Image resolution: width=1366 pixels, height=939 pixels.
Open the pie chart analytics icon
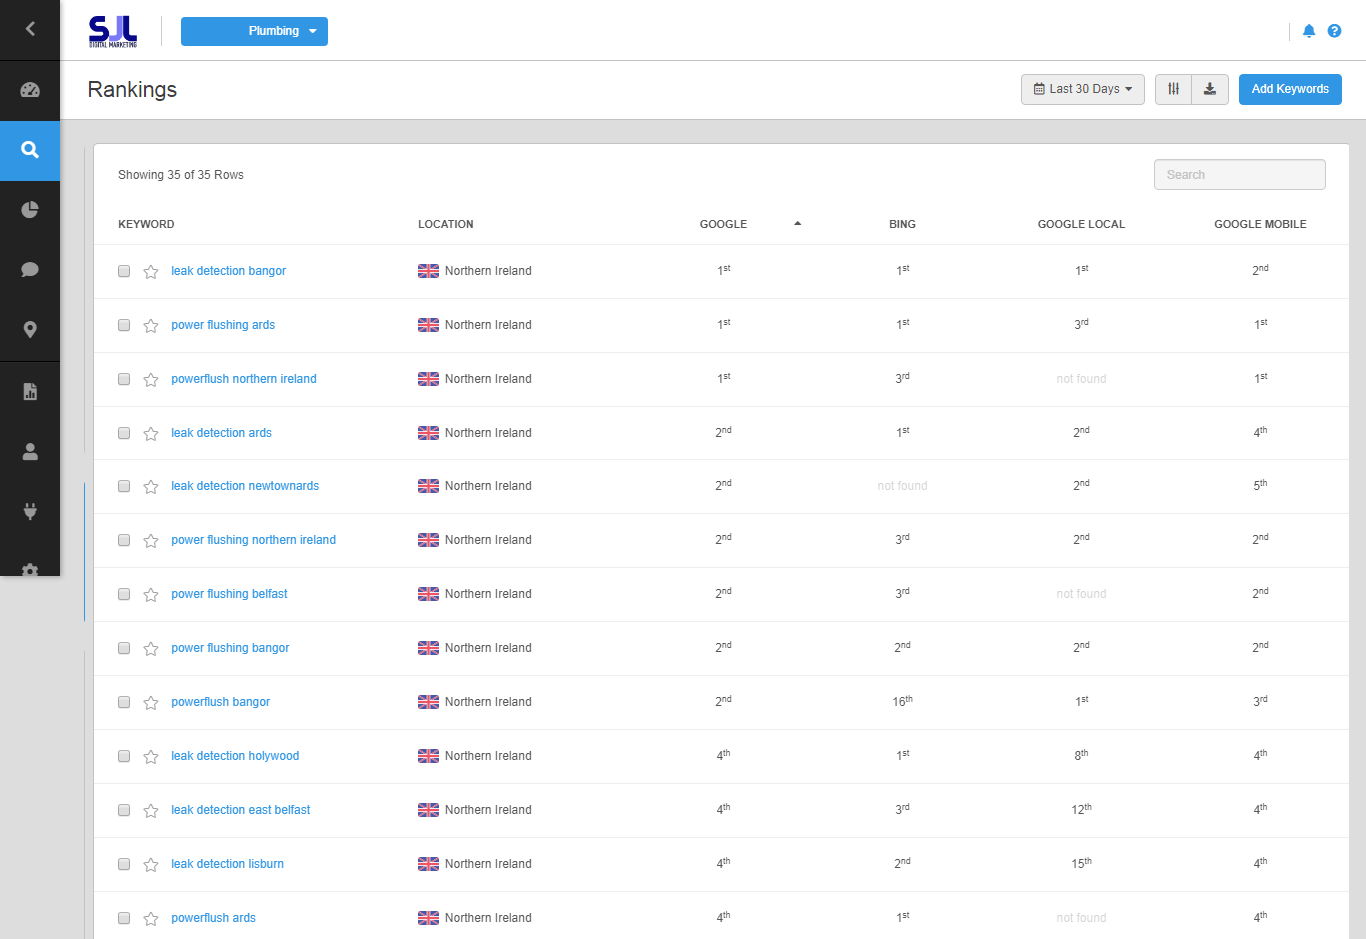[30, 210]
